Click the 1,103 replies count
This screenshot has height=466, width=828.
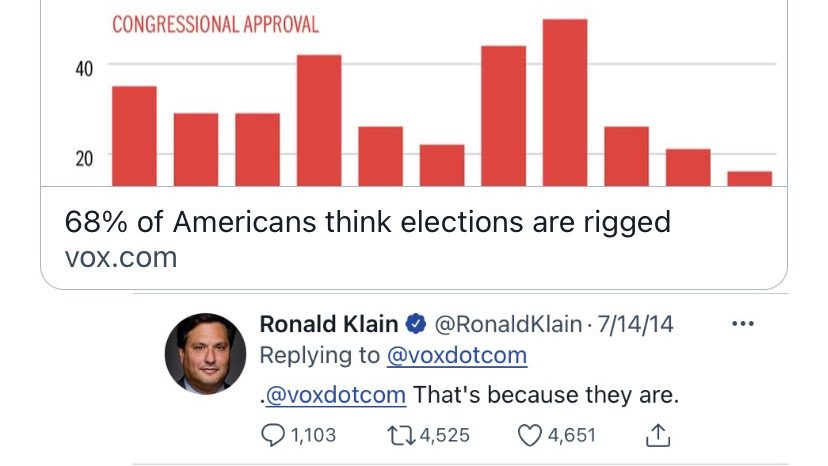point(313,435)
